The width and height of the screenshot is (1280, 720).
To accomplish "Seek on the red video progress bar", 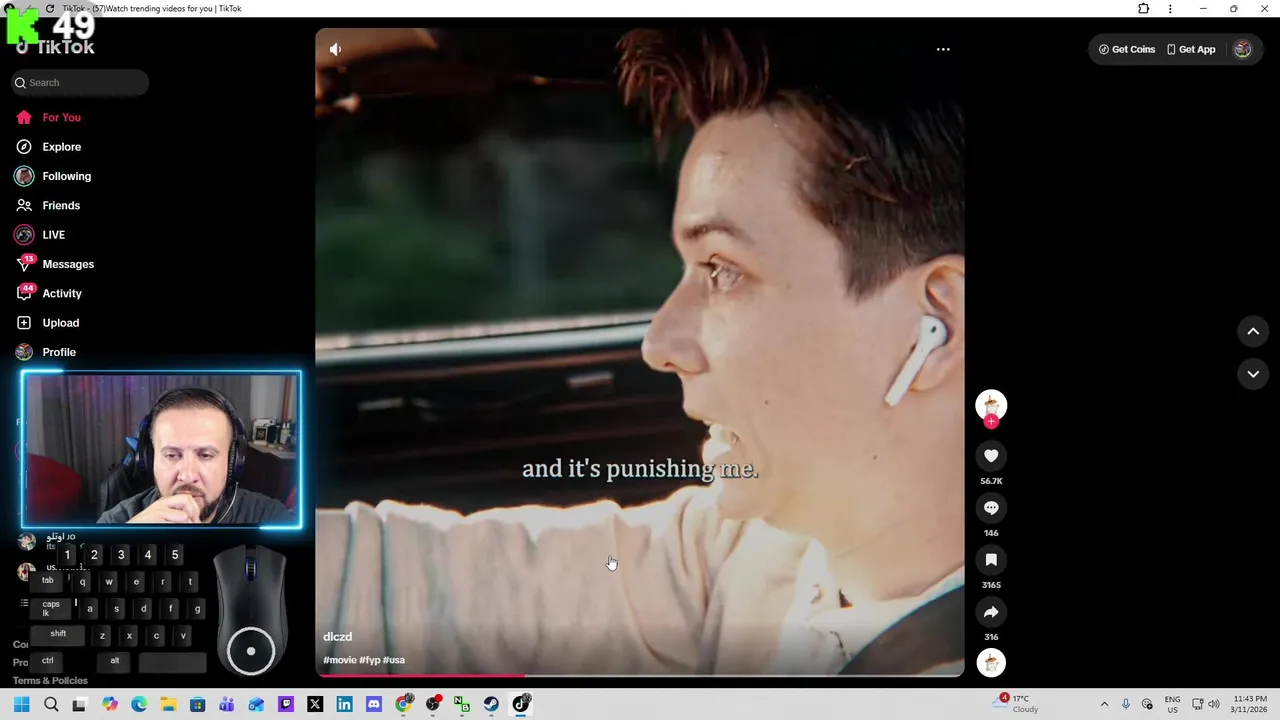I will tap(640, 676).
